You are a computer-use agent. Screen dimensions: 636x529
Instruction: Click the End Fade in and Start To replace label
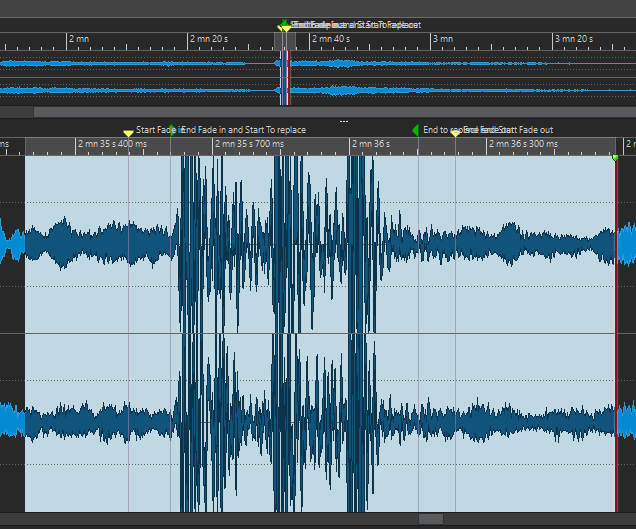(243, 130)
